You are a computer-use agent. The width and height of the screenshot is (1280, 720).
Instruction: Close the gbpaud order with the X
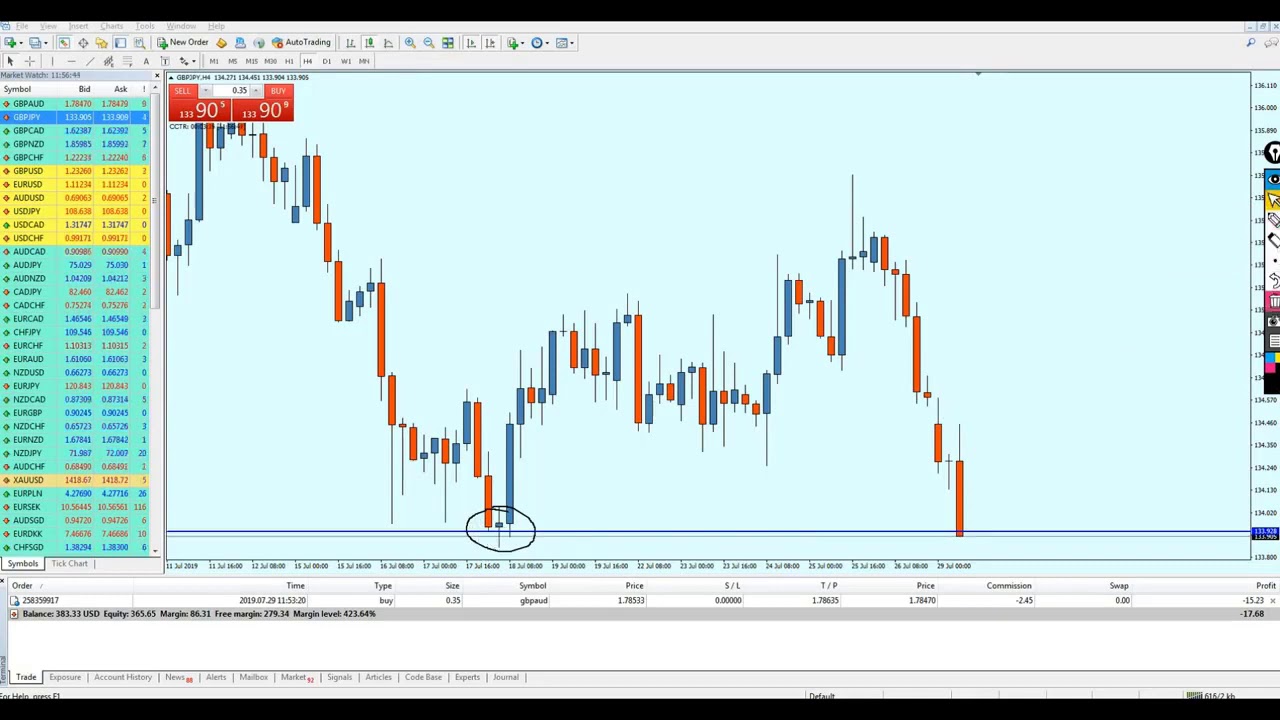(1272, 600)
